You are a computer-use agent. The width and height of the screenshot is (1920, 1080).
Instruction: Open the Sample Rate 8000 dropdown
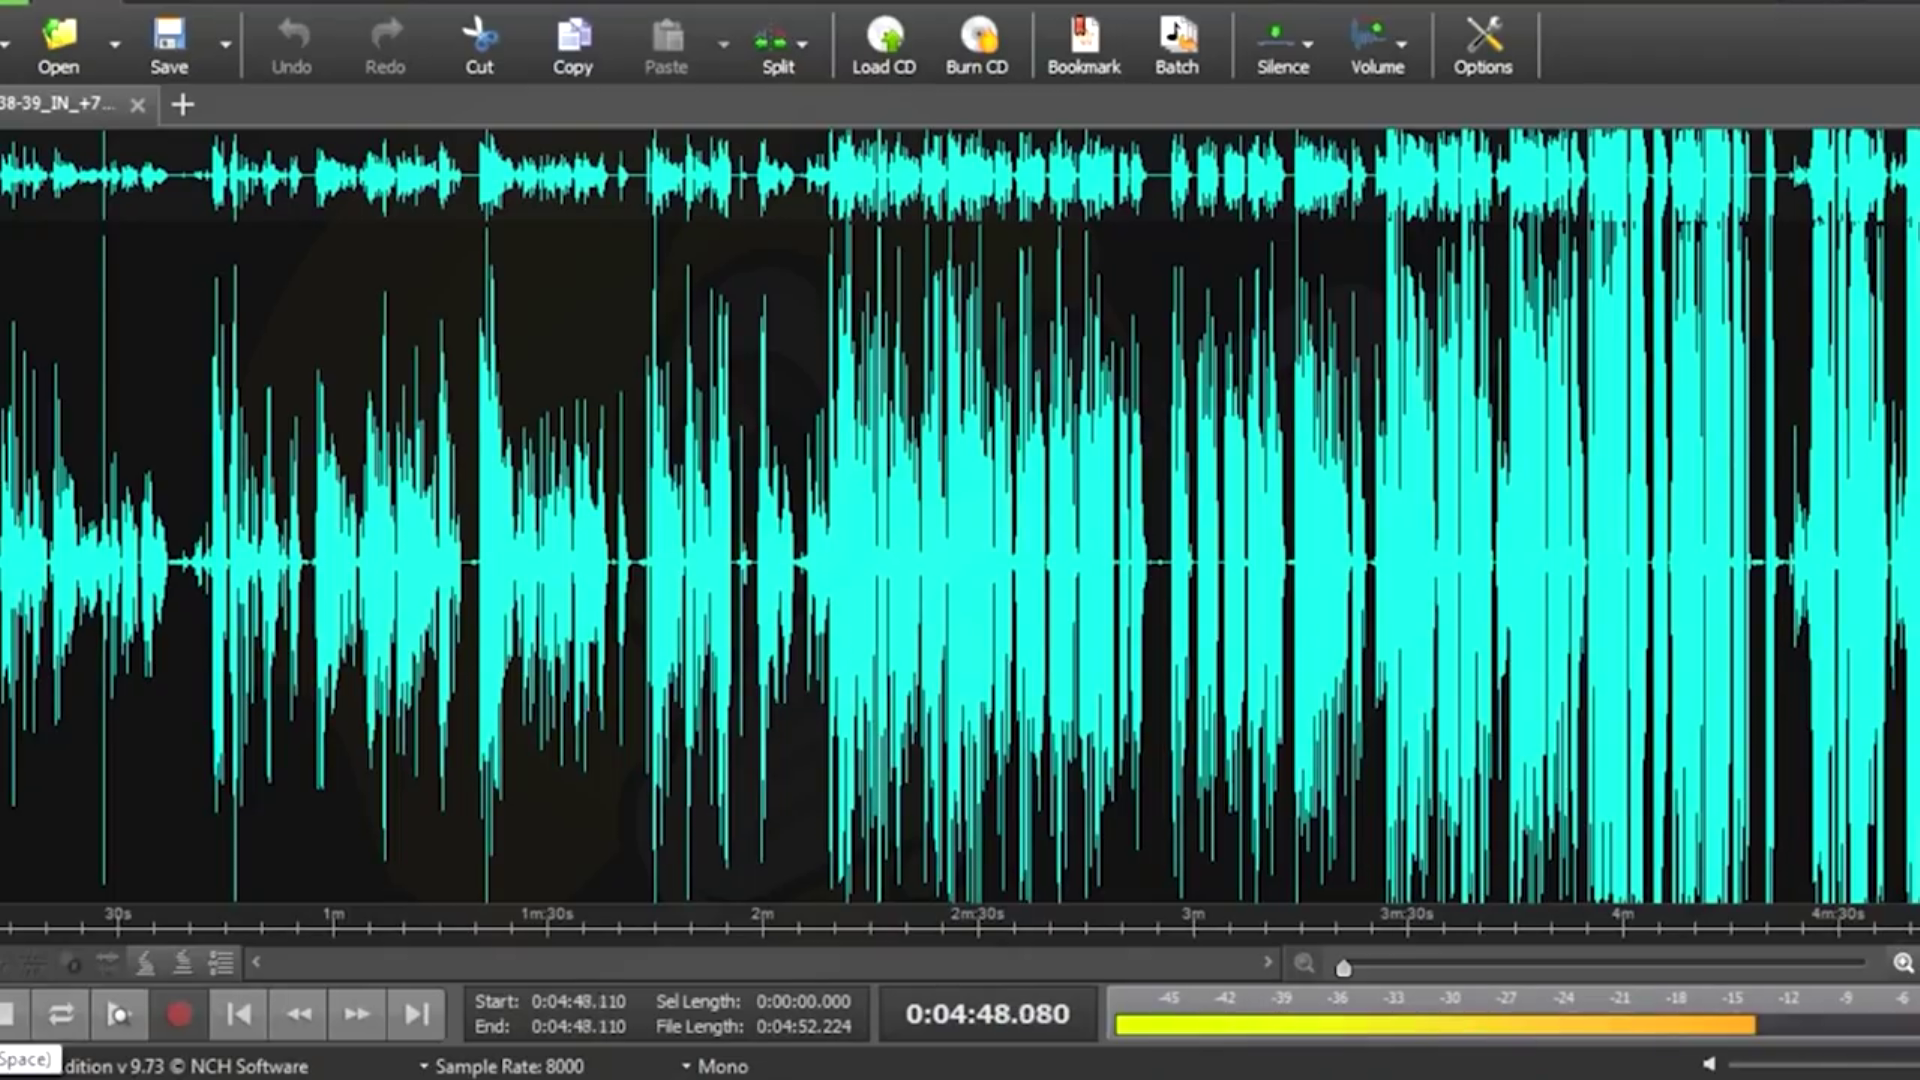coord(502,1066)
